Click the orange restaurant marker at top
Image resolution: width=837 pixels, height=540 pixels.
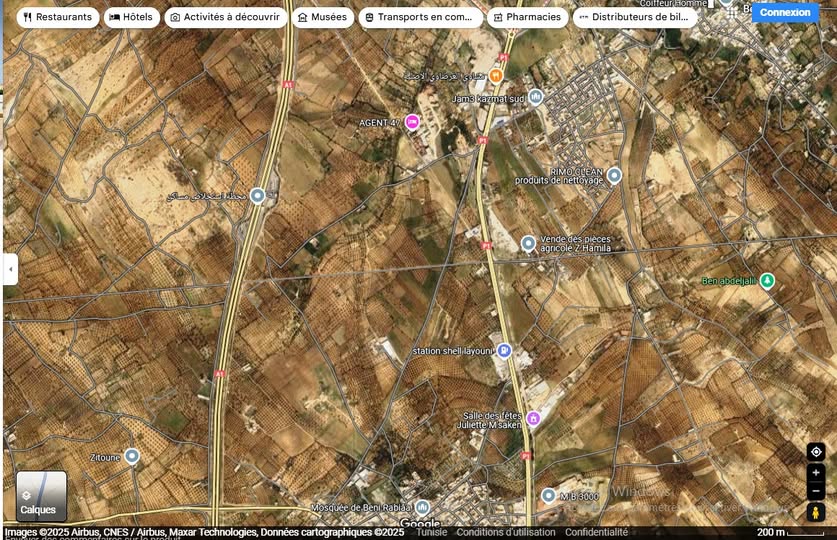(496, 75)
